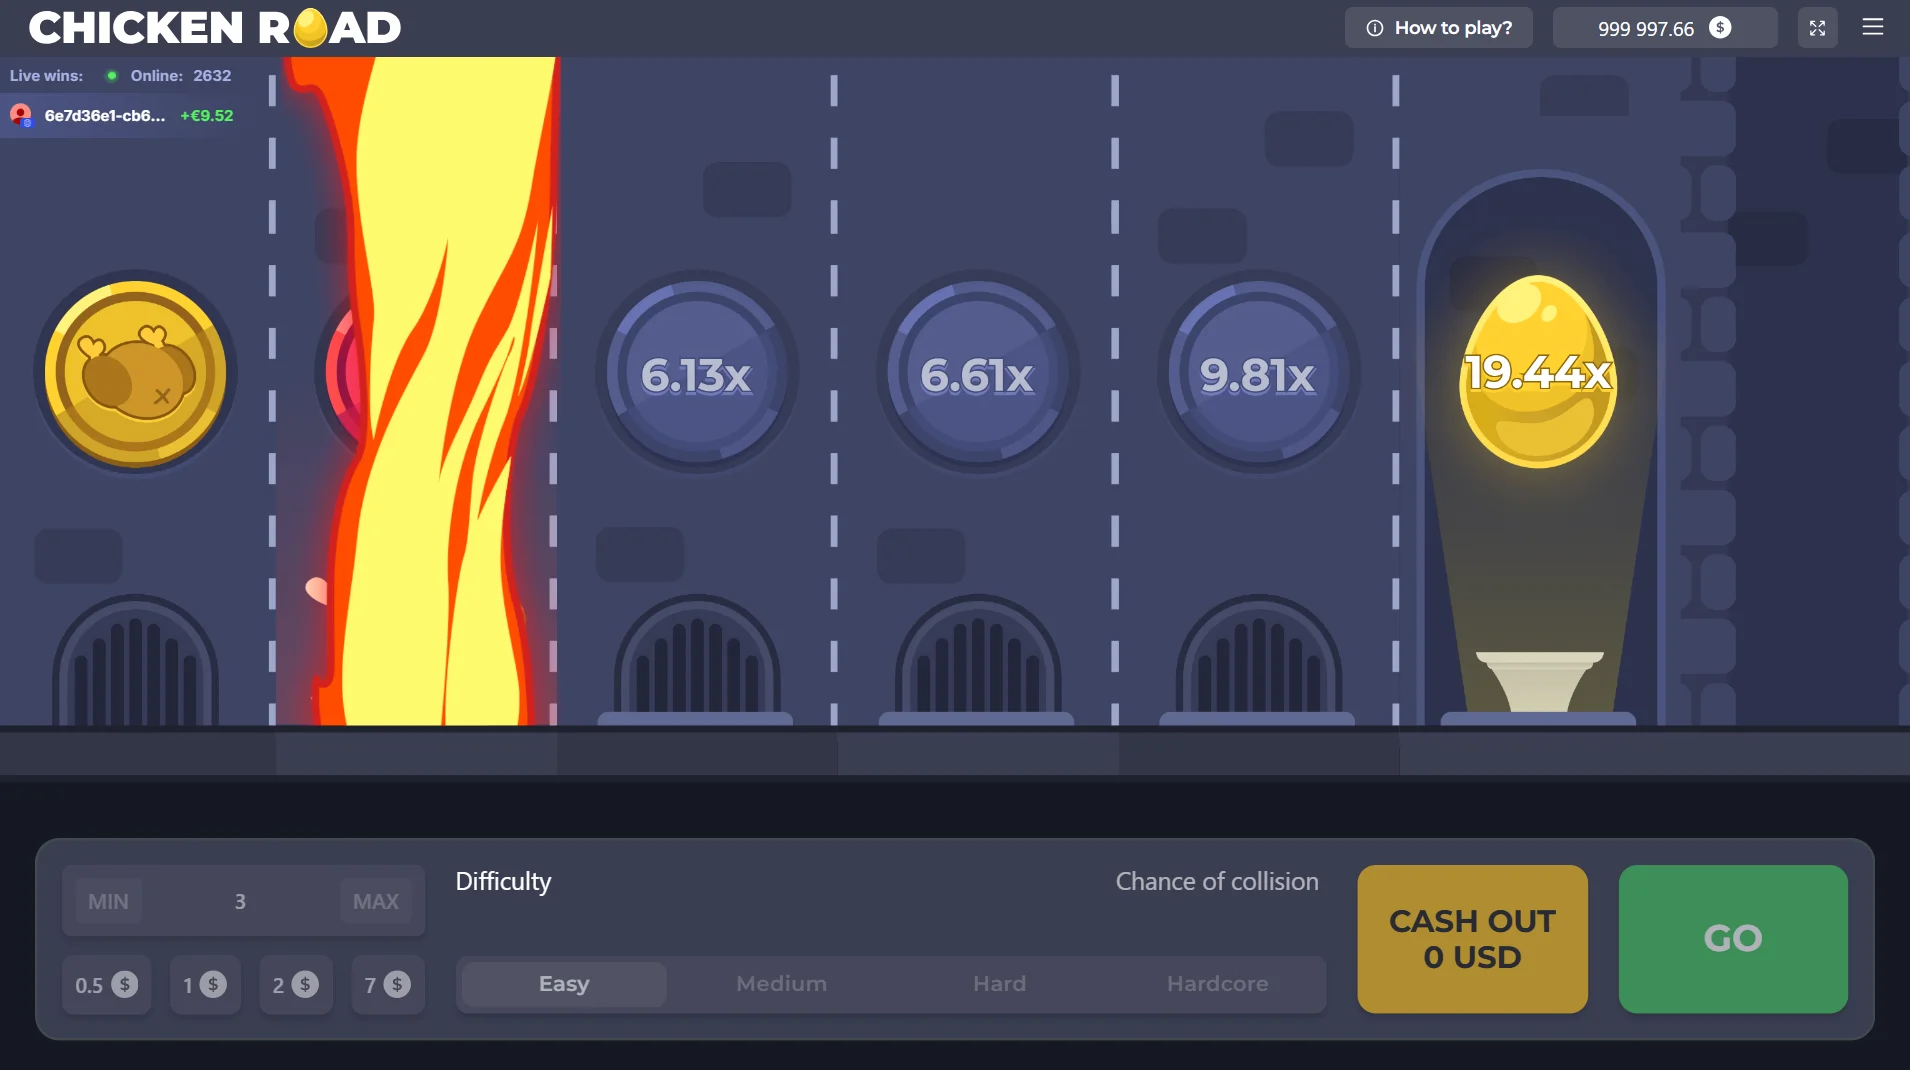Click the Difficulty label
This screenshot has width=1910, height=1070.
coord(503,881)
